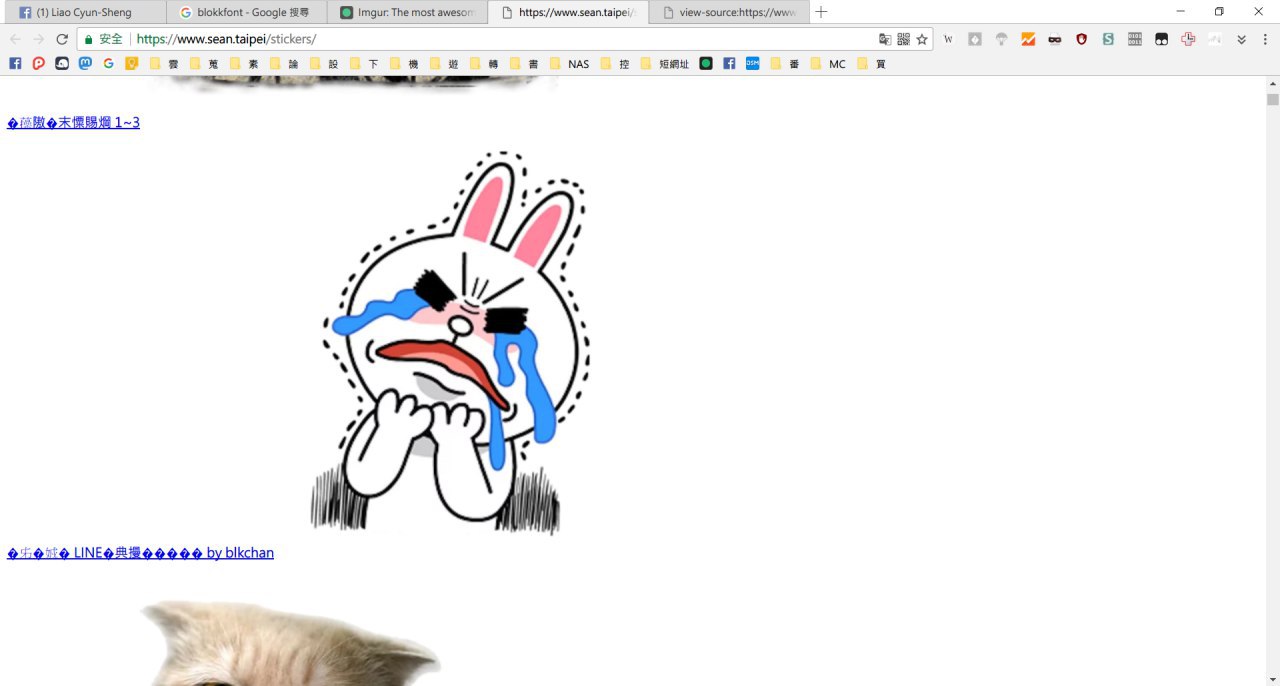Open the LINE sticker link by blkchan
This screenshot has height=686, width=1280.
coord(140,553)
